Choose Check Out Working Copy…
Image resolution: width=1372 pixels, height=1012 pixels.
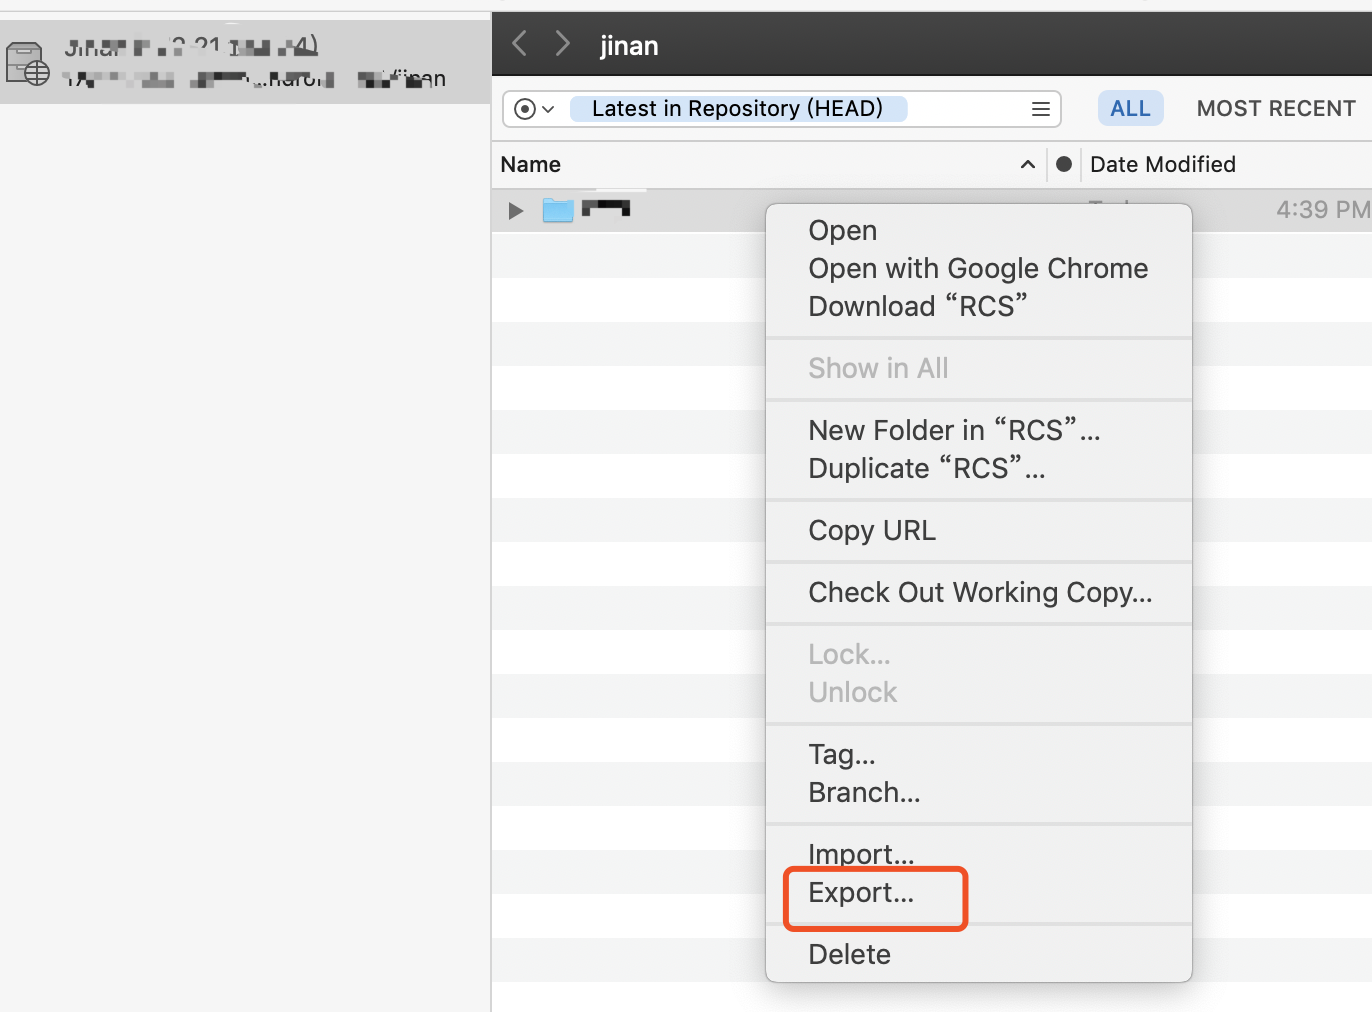[980, 592]
